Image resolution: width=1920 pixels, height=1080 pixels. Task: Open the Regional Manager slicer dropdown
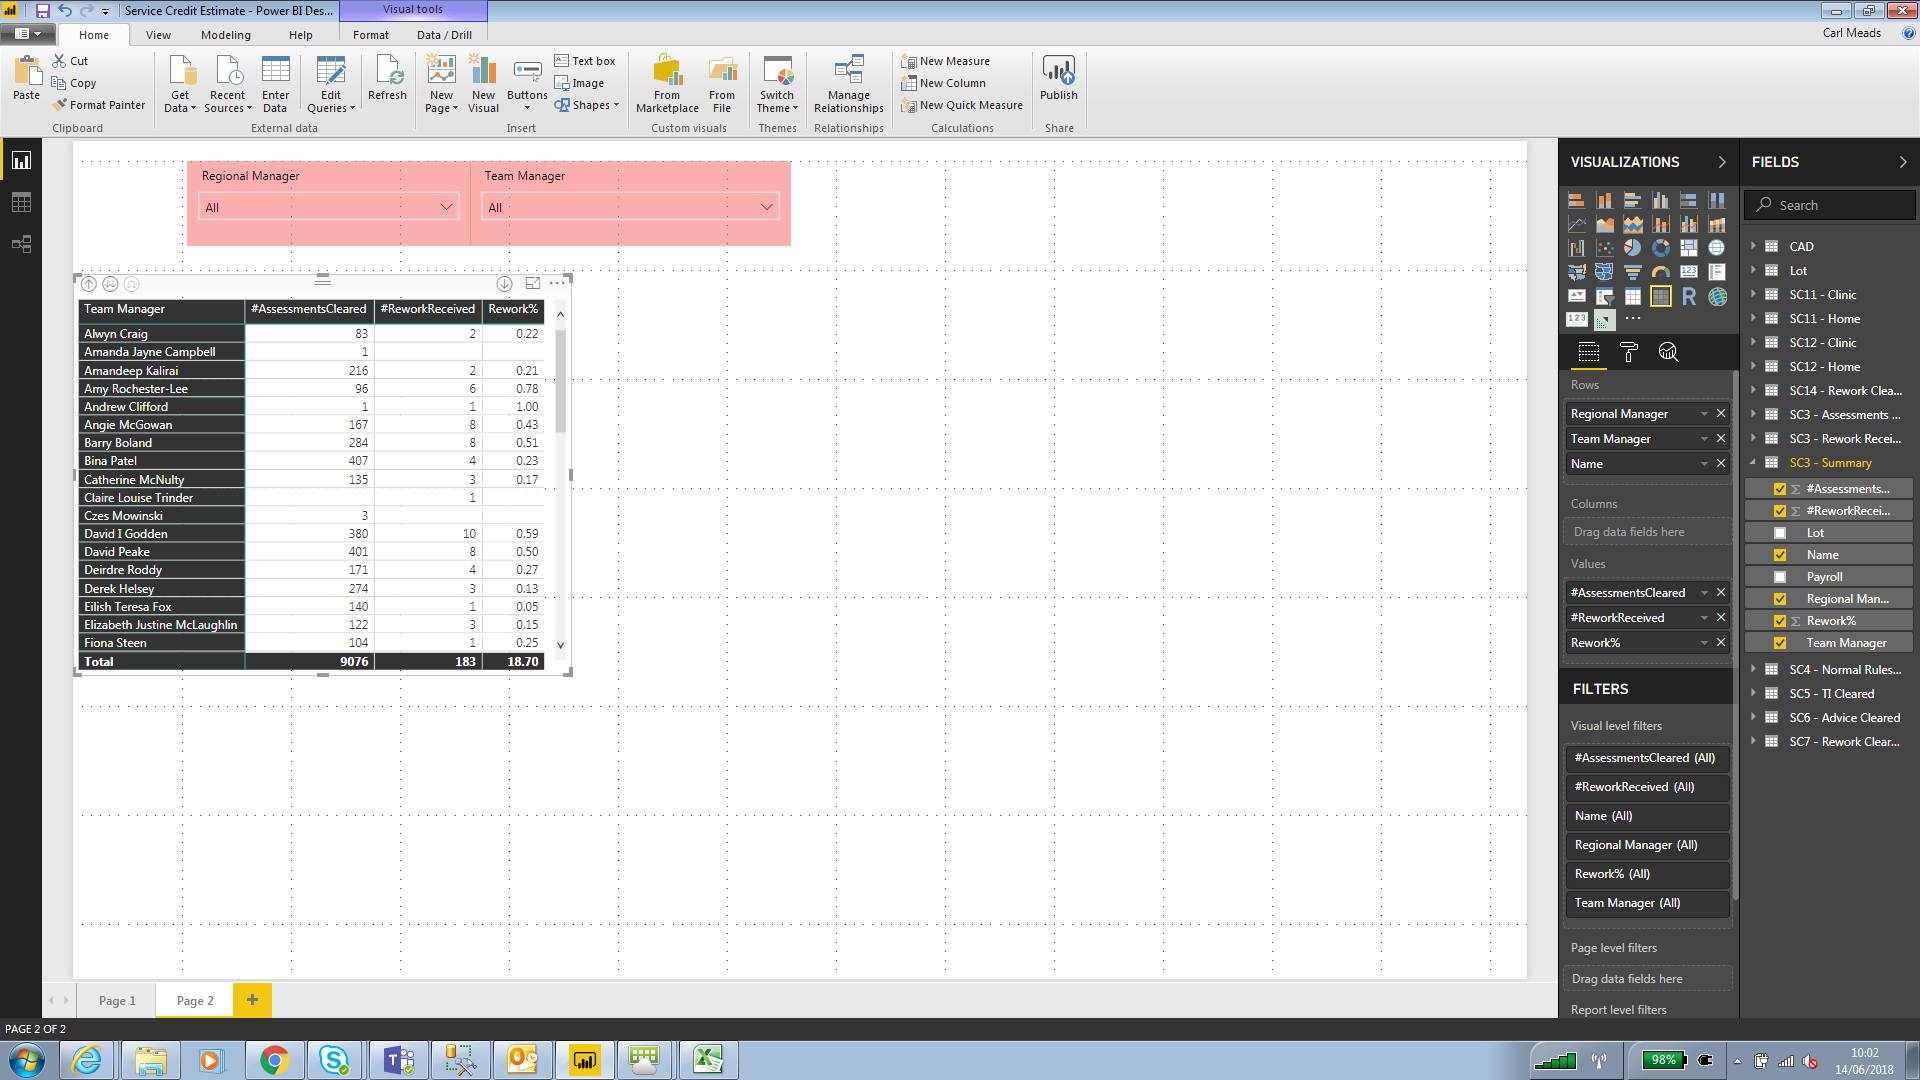[329, 207]
